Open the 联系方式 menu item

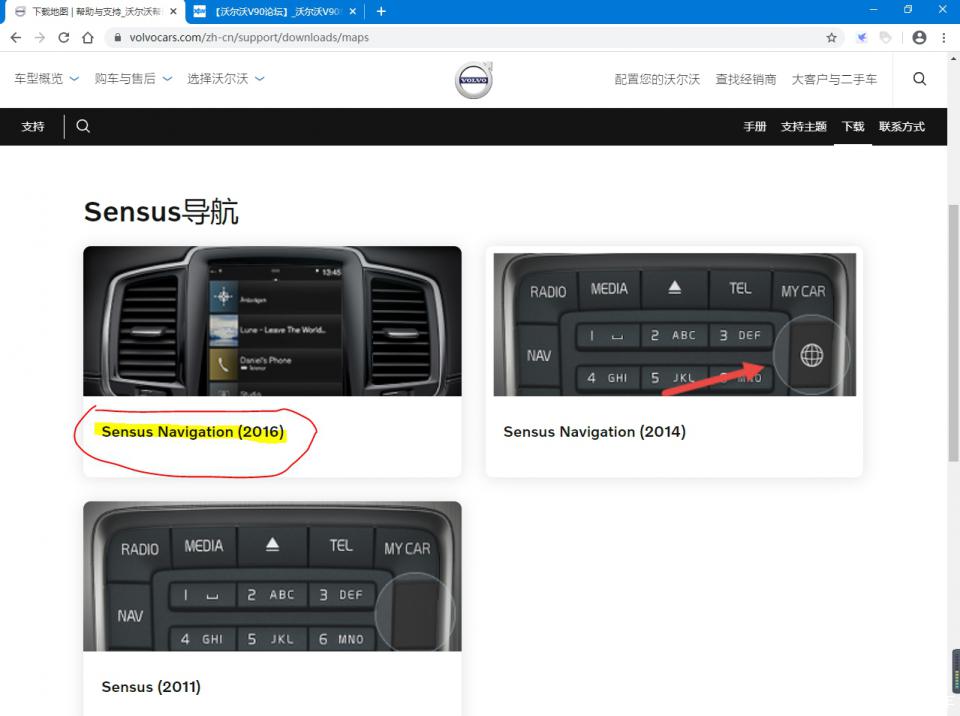coord(902,127)
